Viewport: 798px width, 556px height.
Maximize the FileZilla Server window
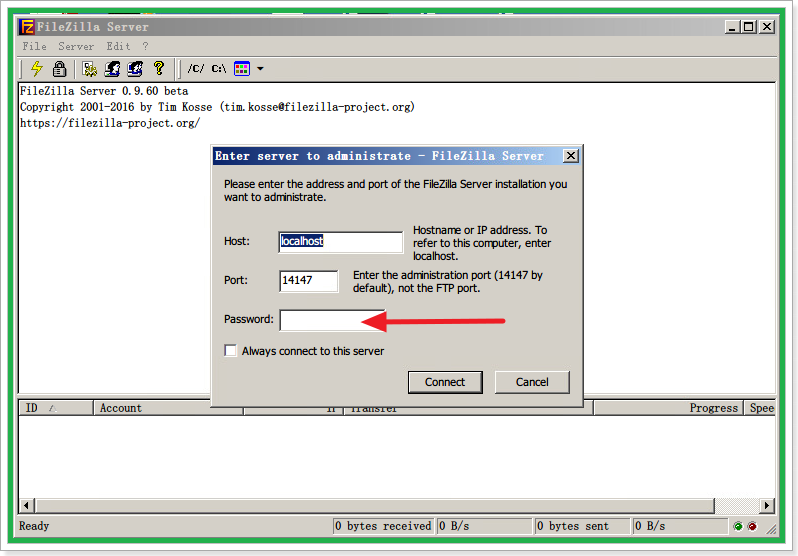pyautogui.click(x=749, y=26)
